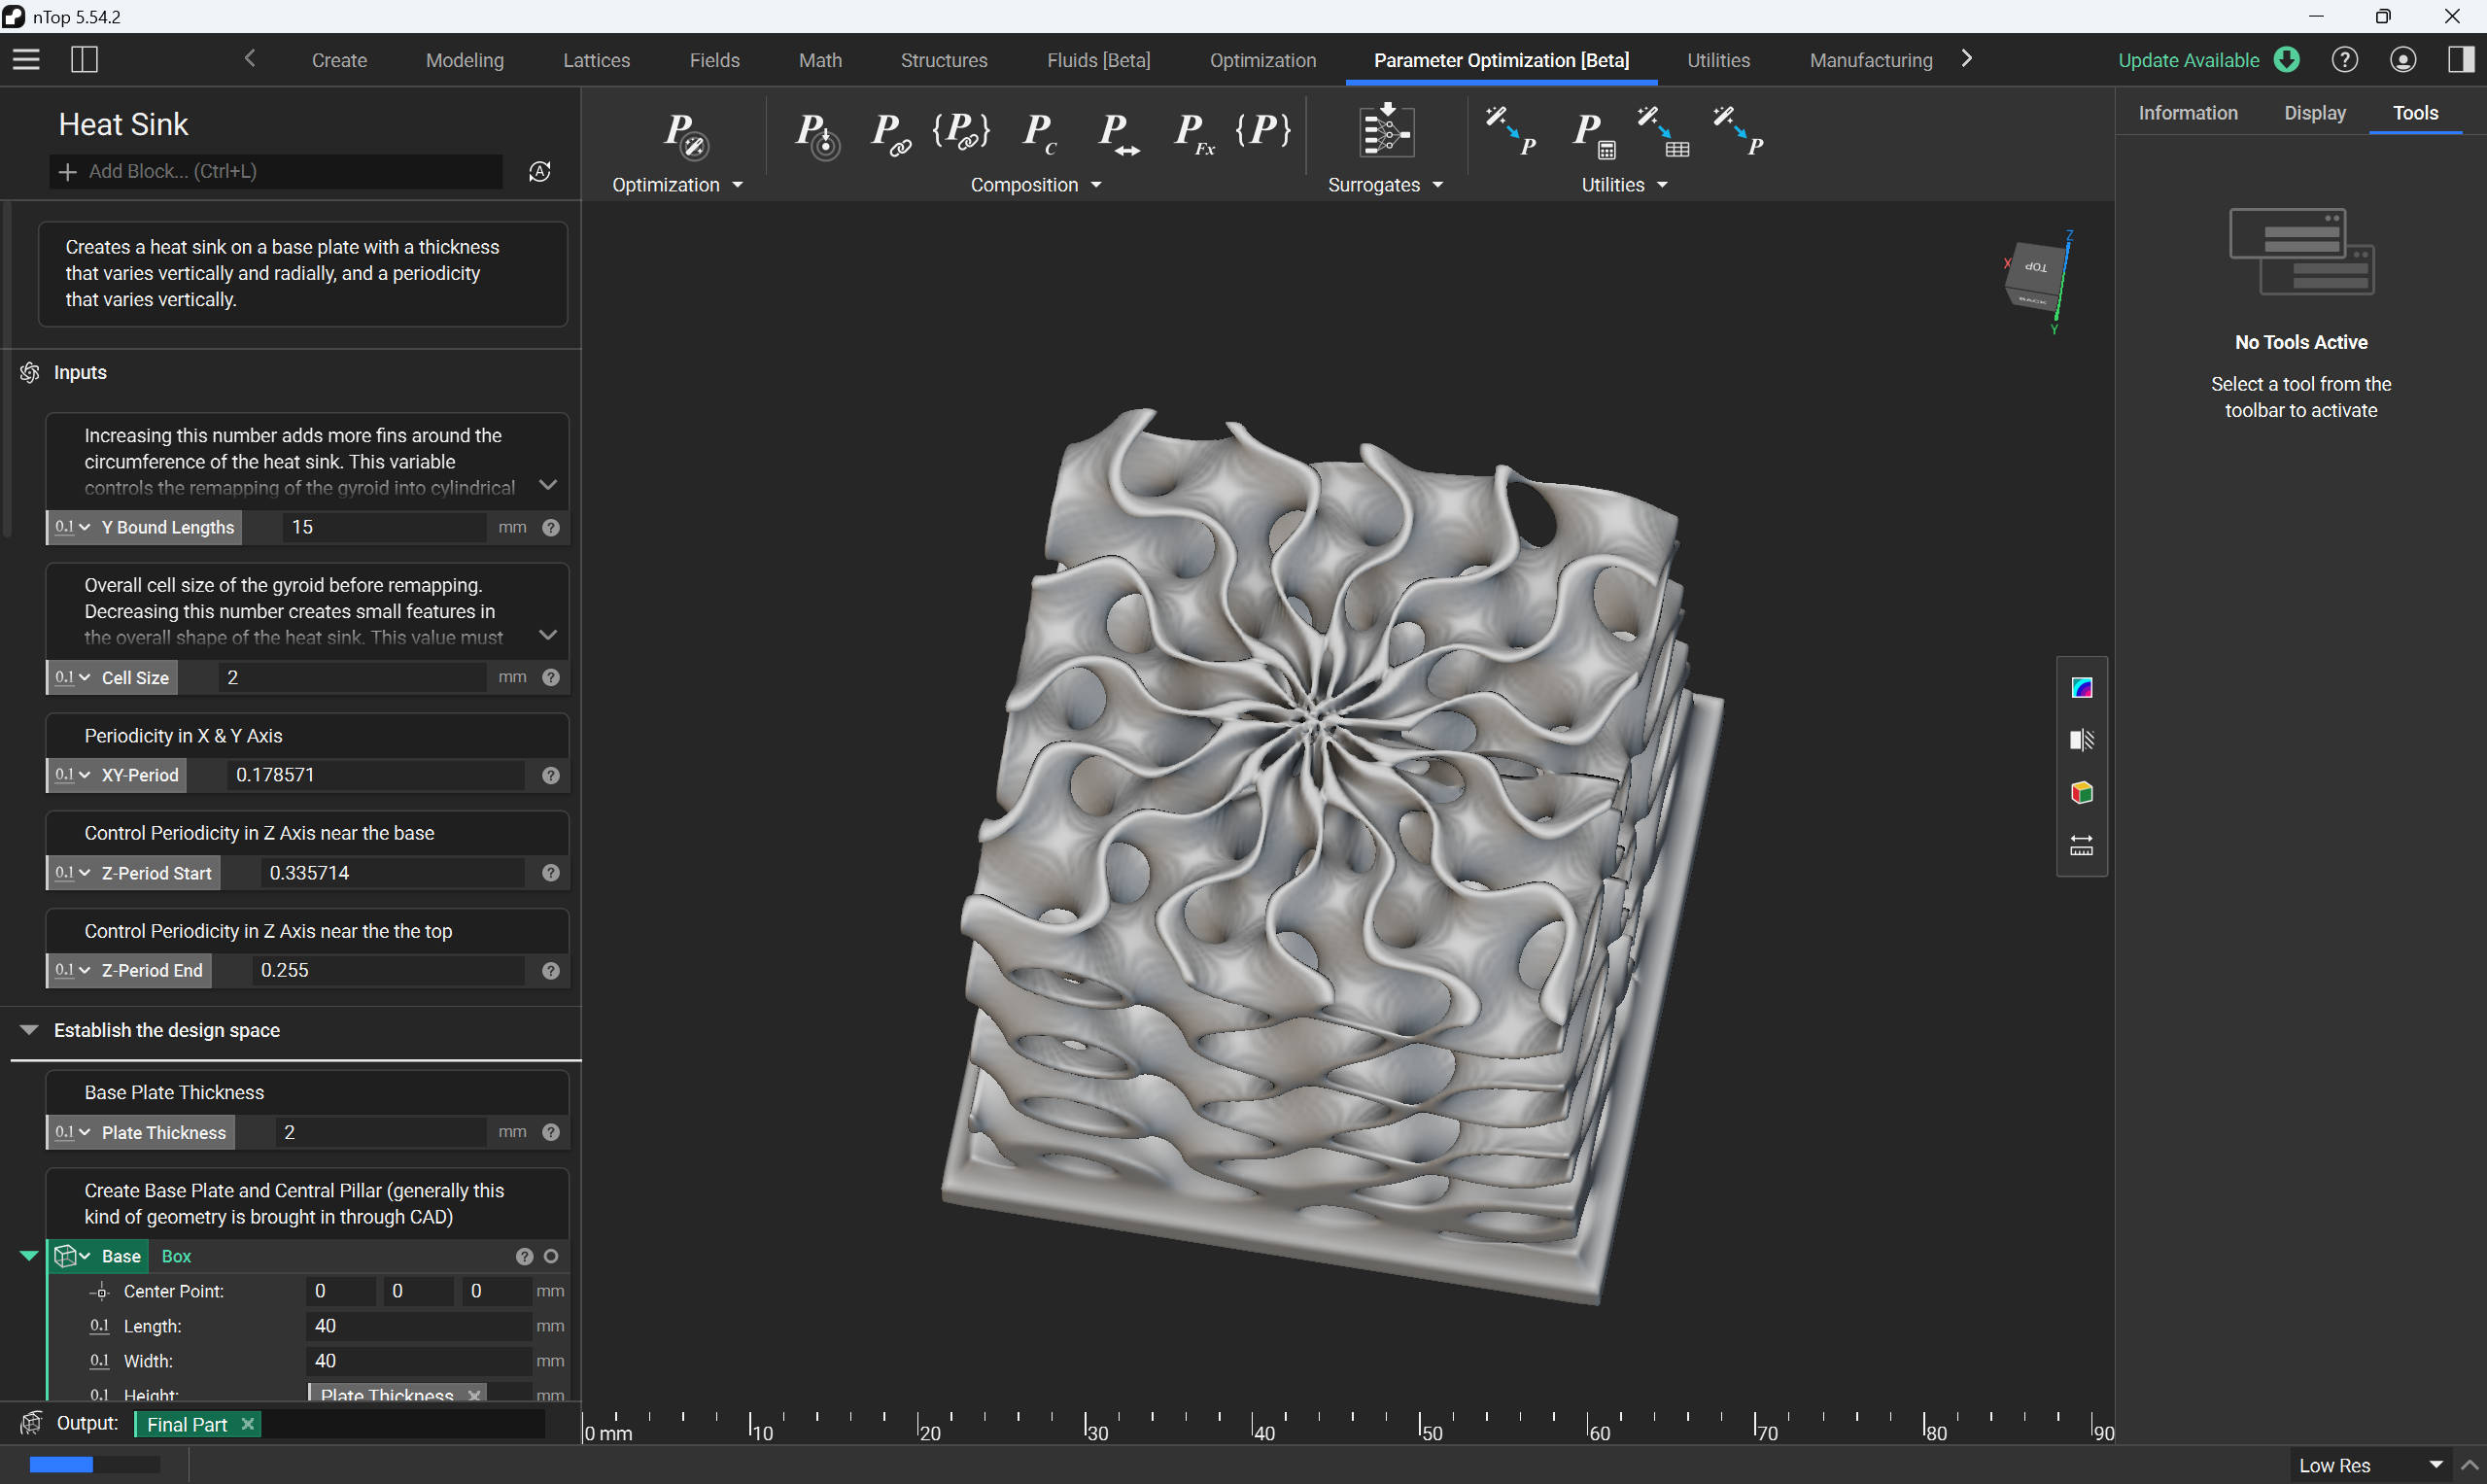Click the P subscript C icon
2487x1484 pixels.
click(x=1040, y=134)
